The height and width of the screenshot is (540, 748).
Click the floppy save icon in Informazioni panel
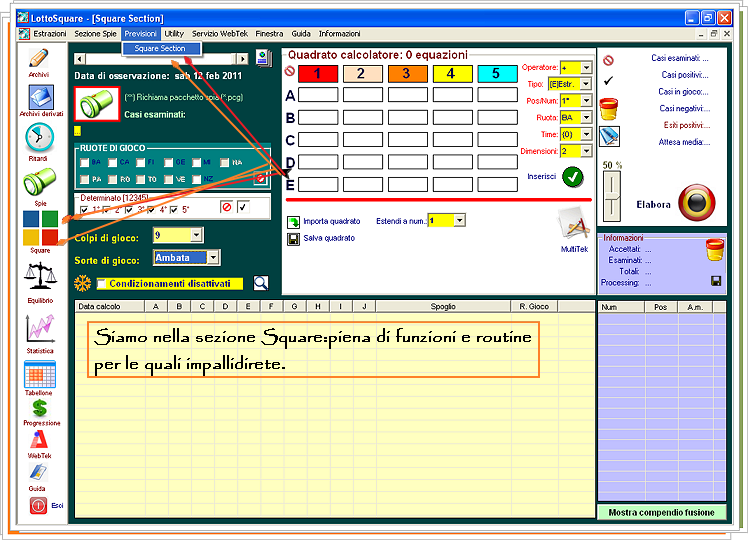716,281
